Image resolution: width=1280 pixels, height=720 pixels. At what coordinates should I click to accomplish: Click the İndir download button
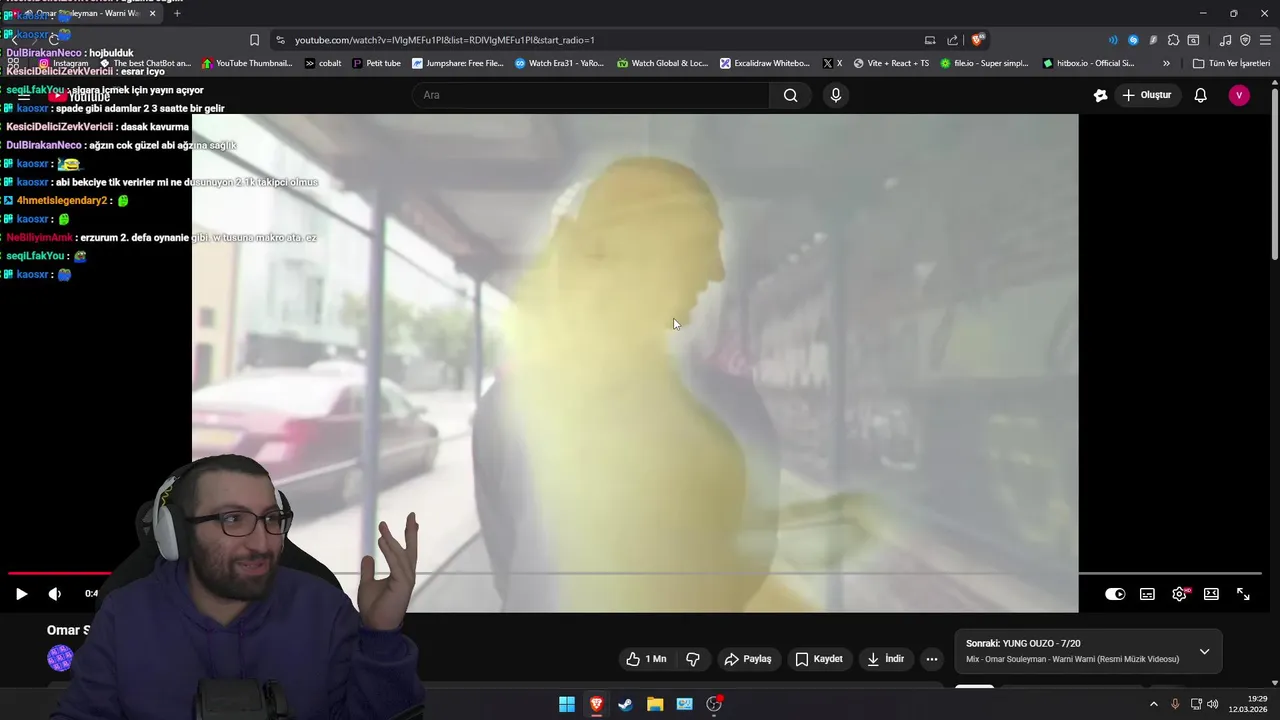click(x=885, y=659)
